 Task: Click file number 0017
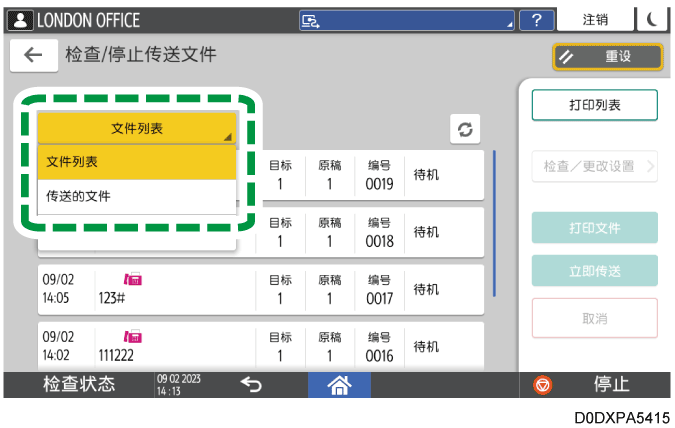(379, 298)
